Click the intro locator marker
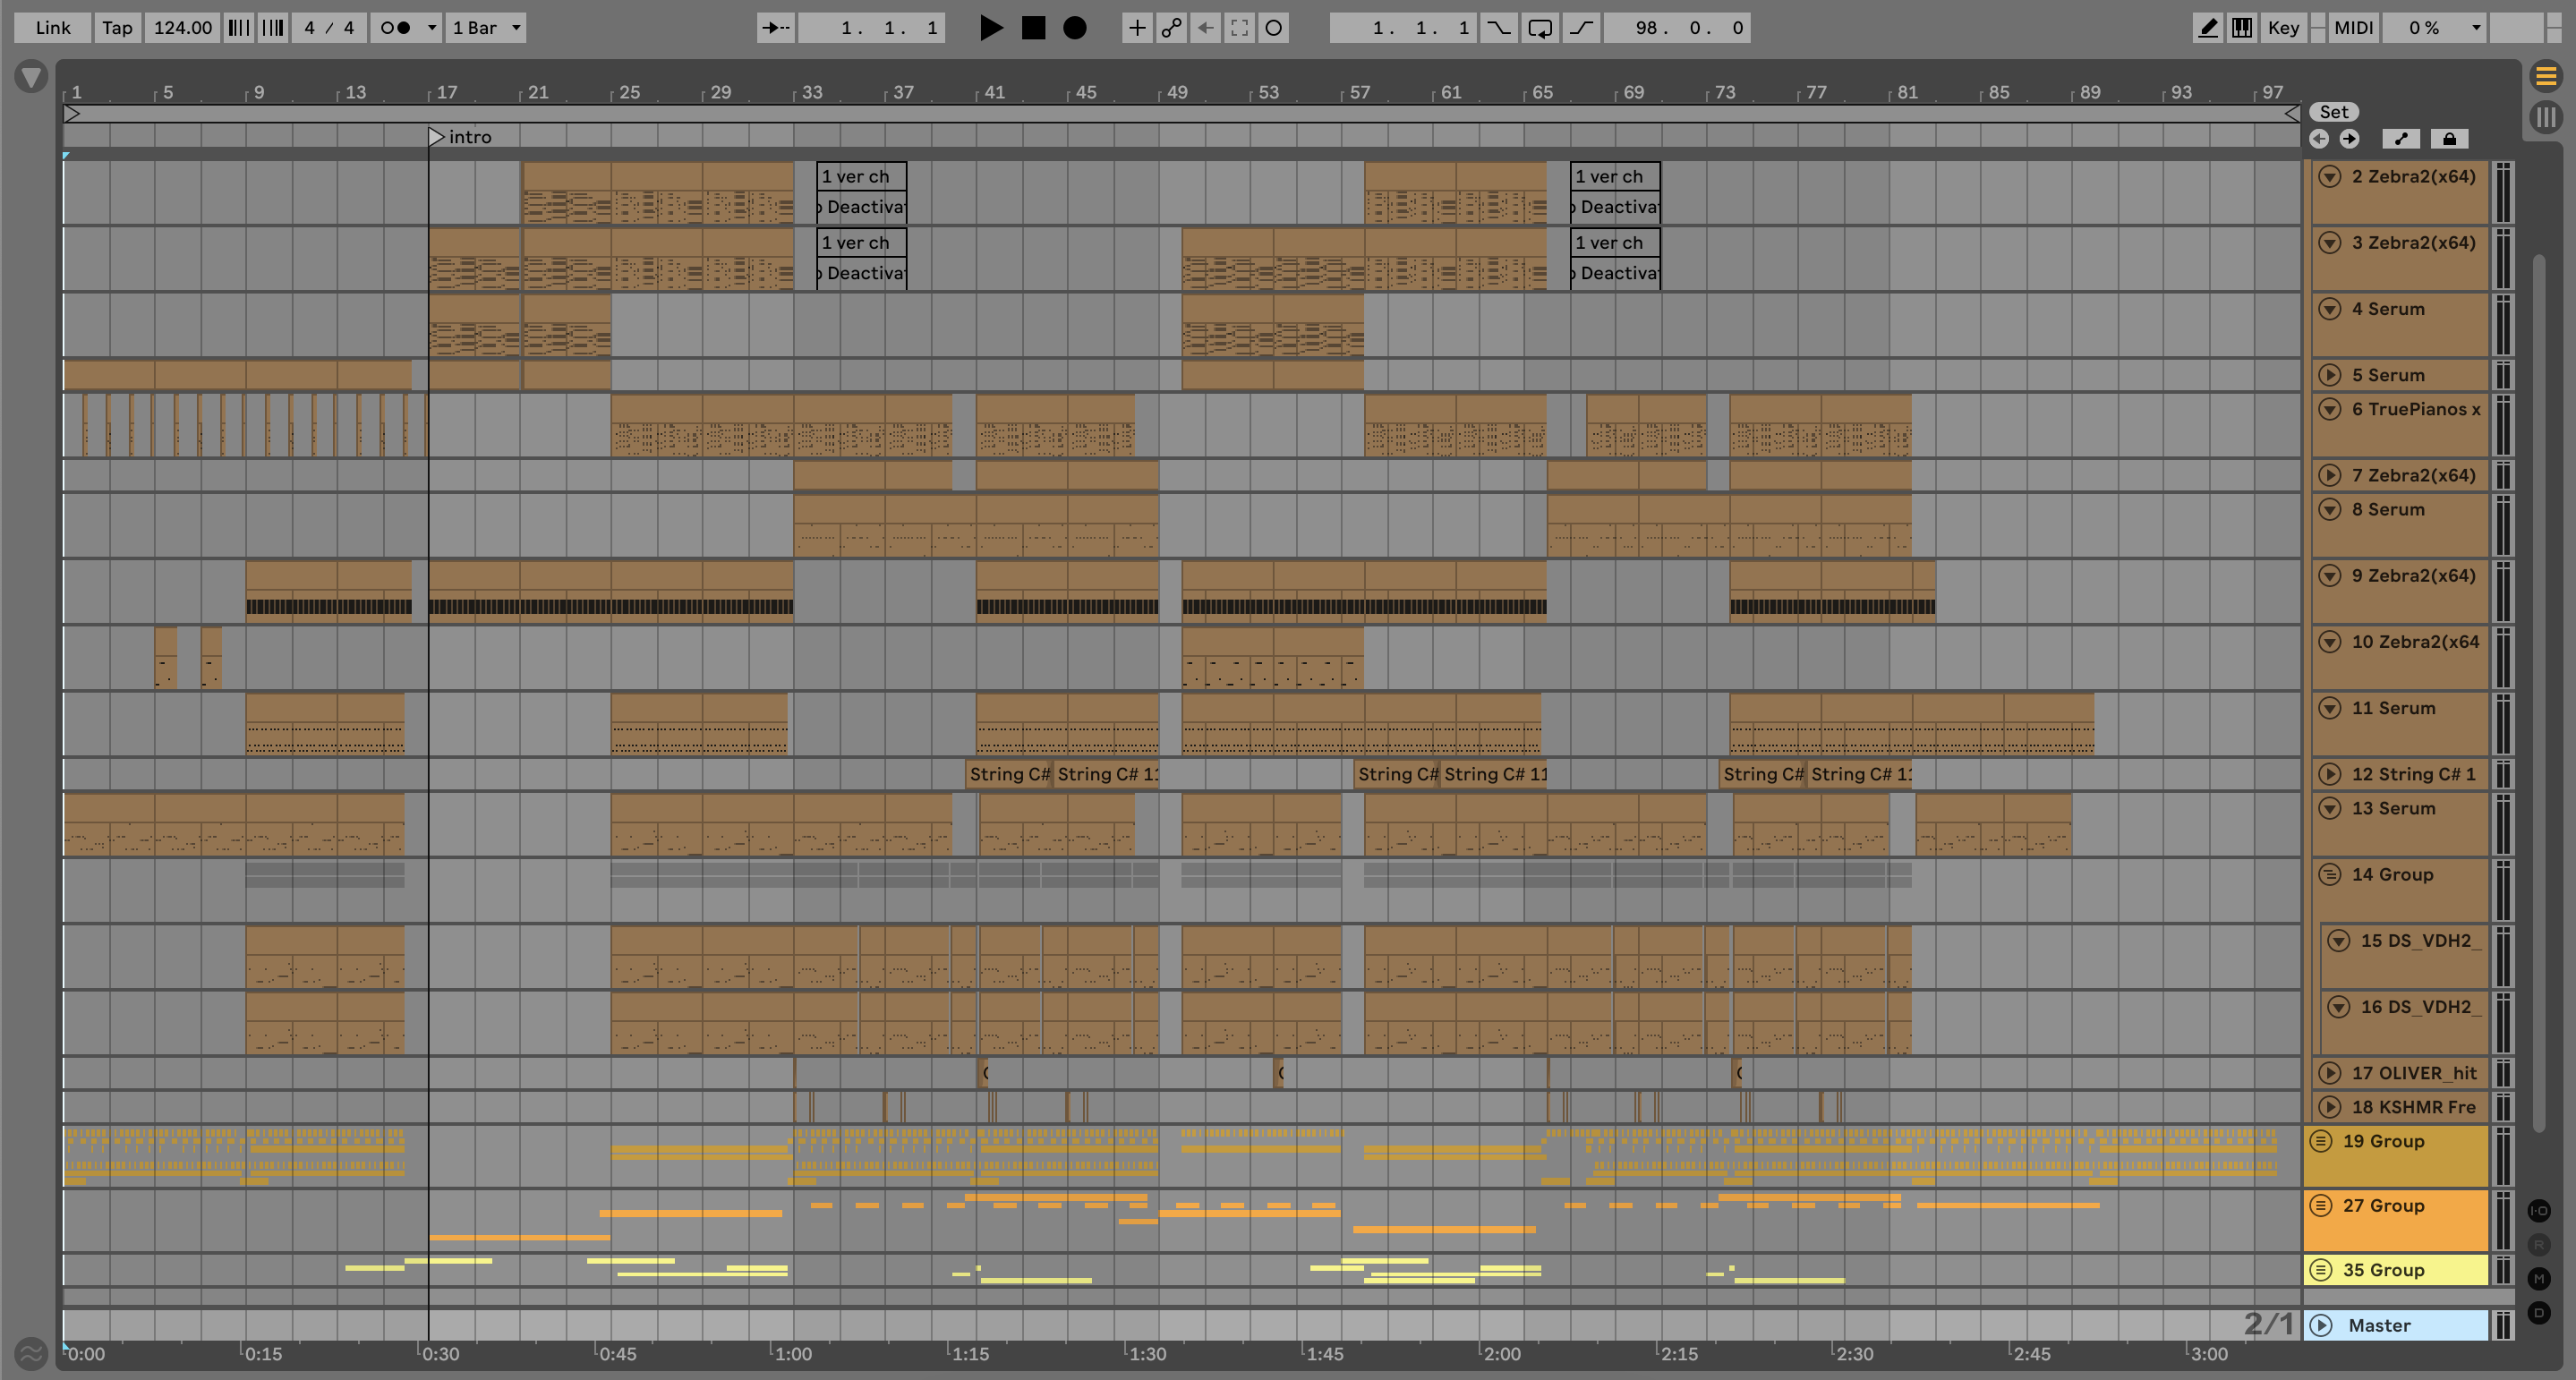The image size is (2576, 1380). [x=437, y=137]
